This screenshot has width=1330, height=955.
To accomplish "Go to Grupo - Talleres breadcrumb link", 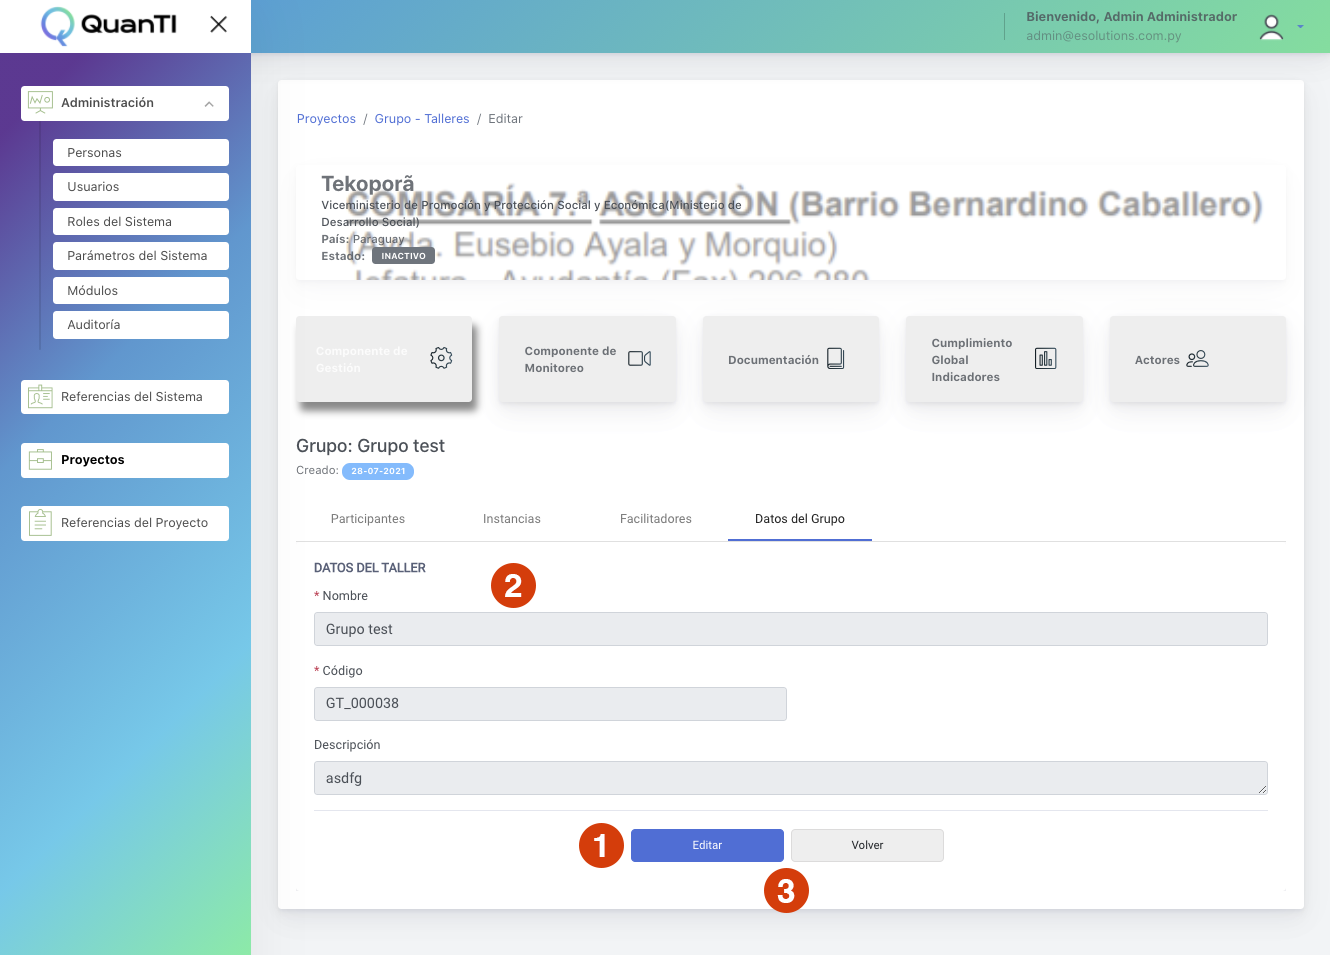I will (x=422, y=119).
